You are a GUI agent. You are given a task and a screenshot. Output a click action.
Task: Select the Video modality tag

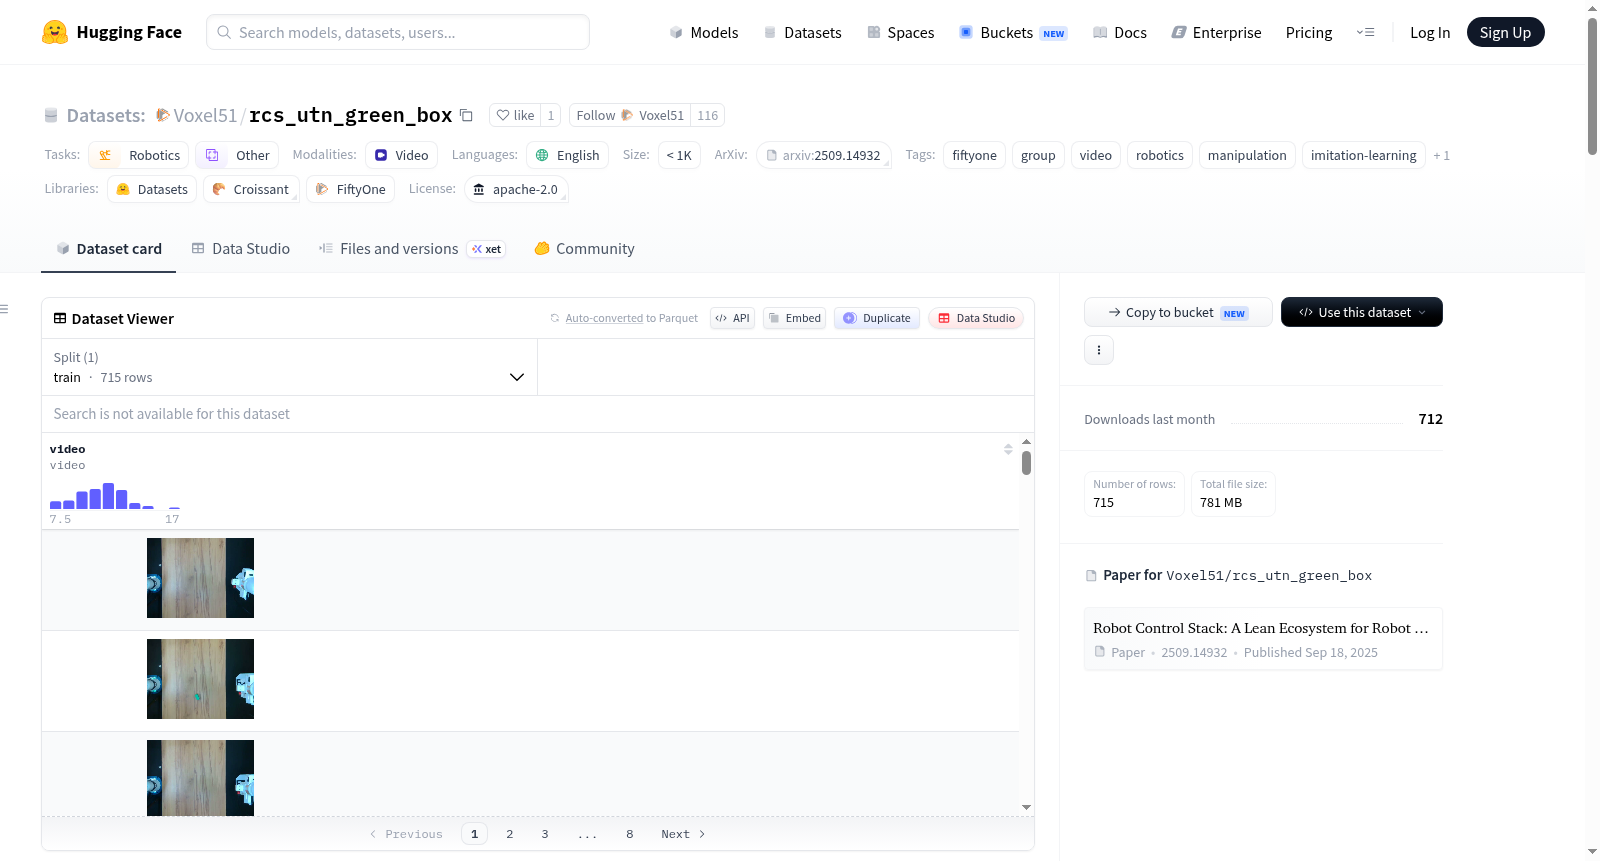(401, 155)
